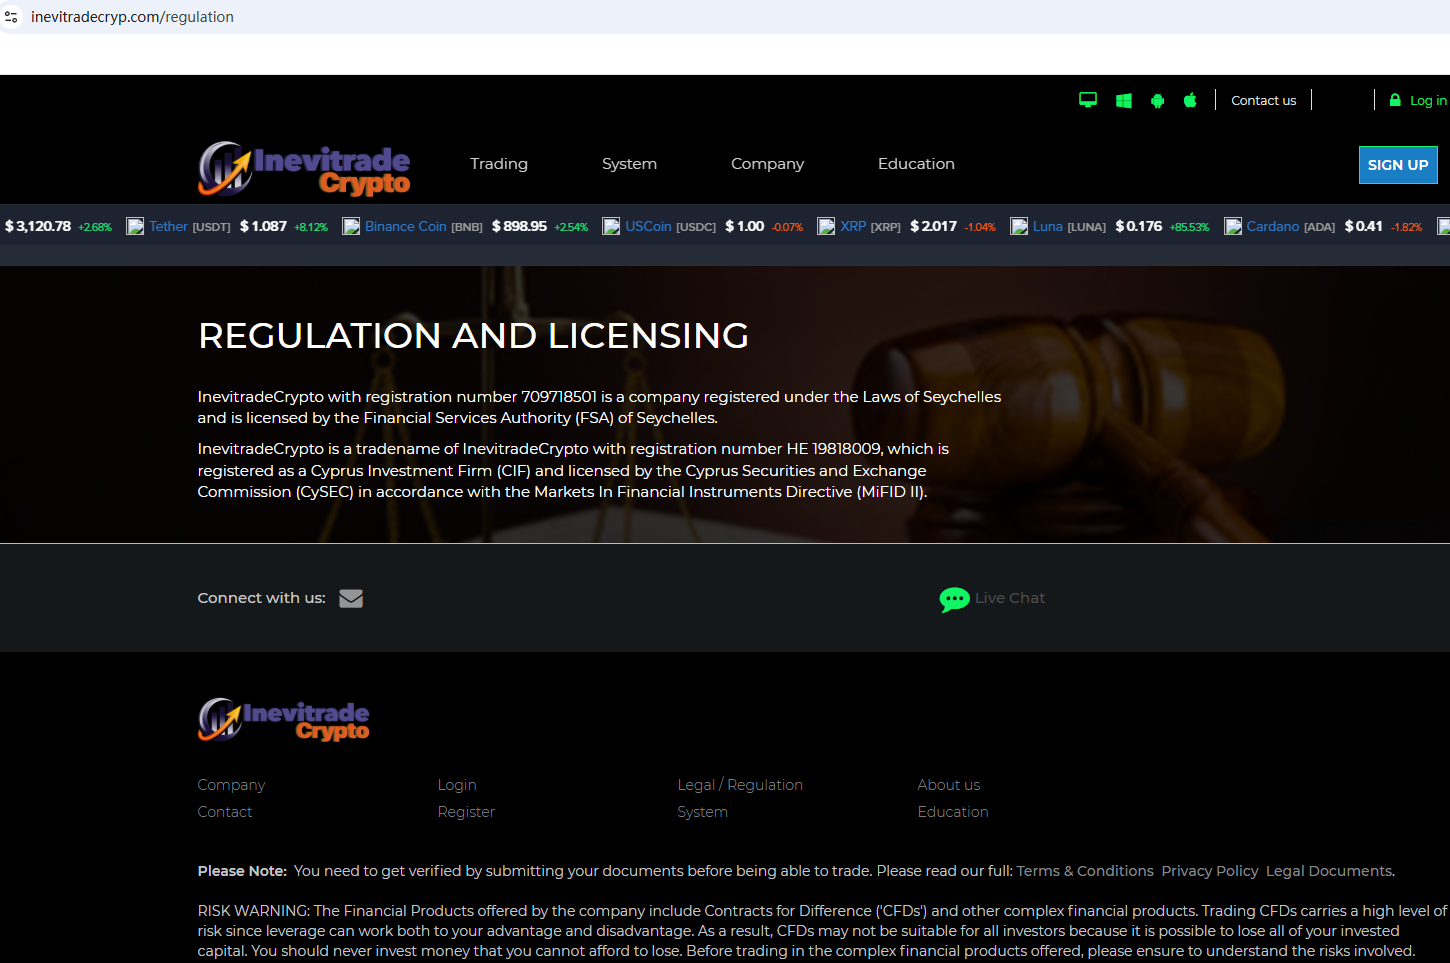Image resolution: width=1450 pixels, height=963 pixels.
Task: Click the Windows download icon
Action: click(1123, 100)
